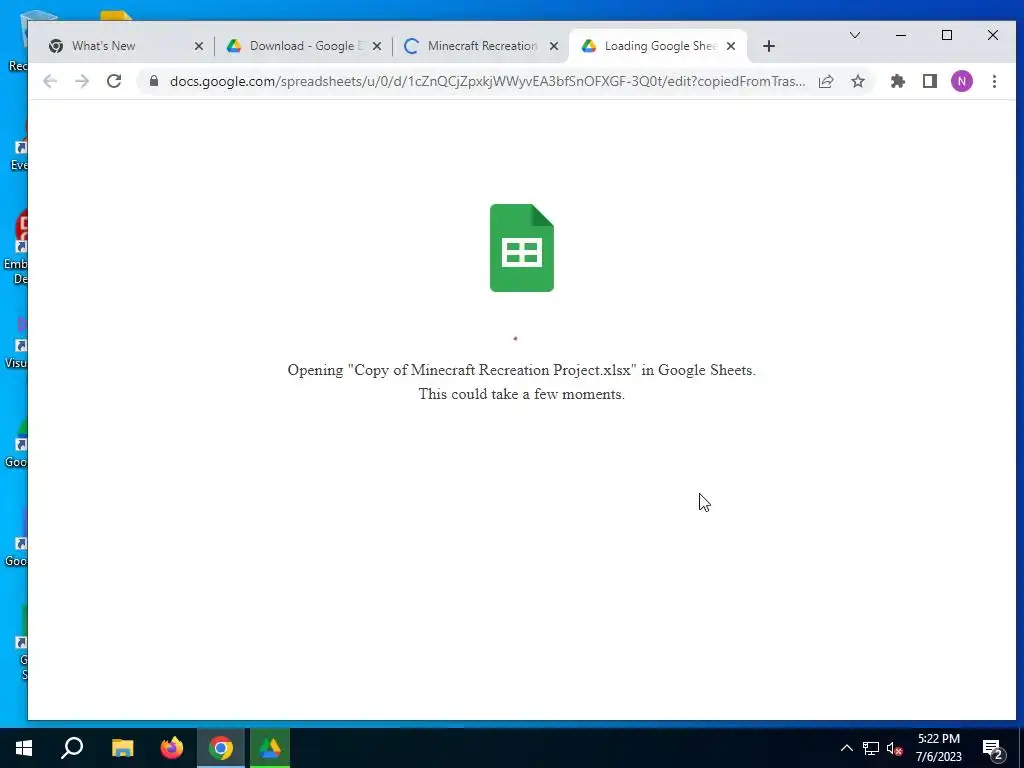Viewport: 1024px width, 768px height.
Task: Open a new browser tab
Action: [769, 46]
